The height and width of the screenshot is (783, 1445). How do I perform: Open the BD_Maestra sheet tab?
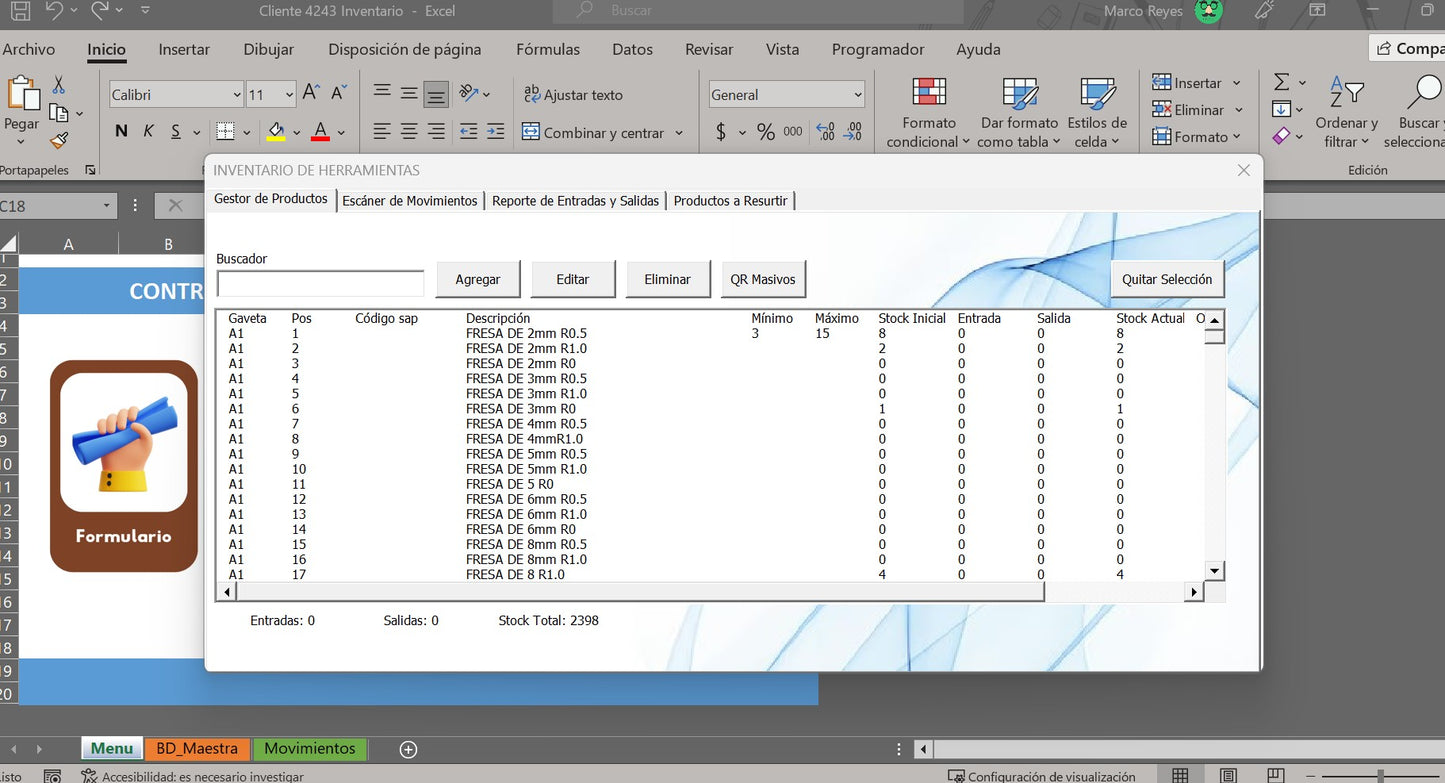pos(197,748)
